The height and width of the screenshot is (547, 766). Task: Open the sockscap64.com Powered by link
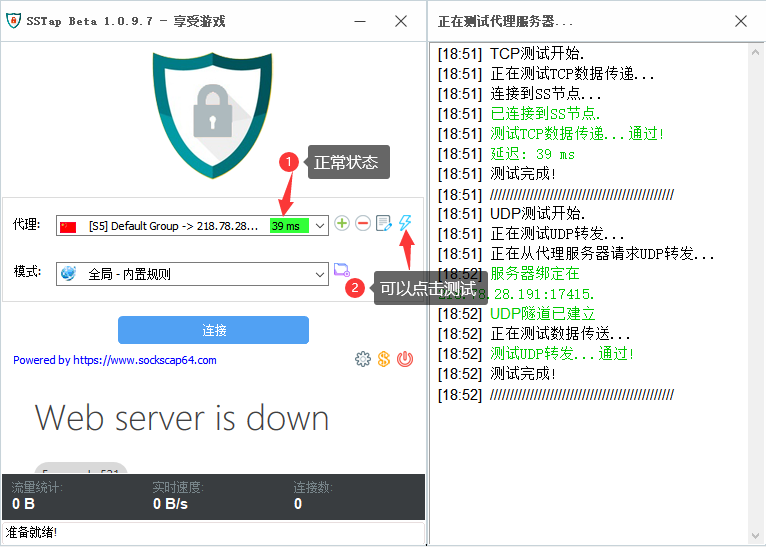point(115,360)
